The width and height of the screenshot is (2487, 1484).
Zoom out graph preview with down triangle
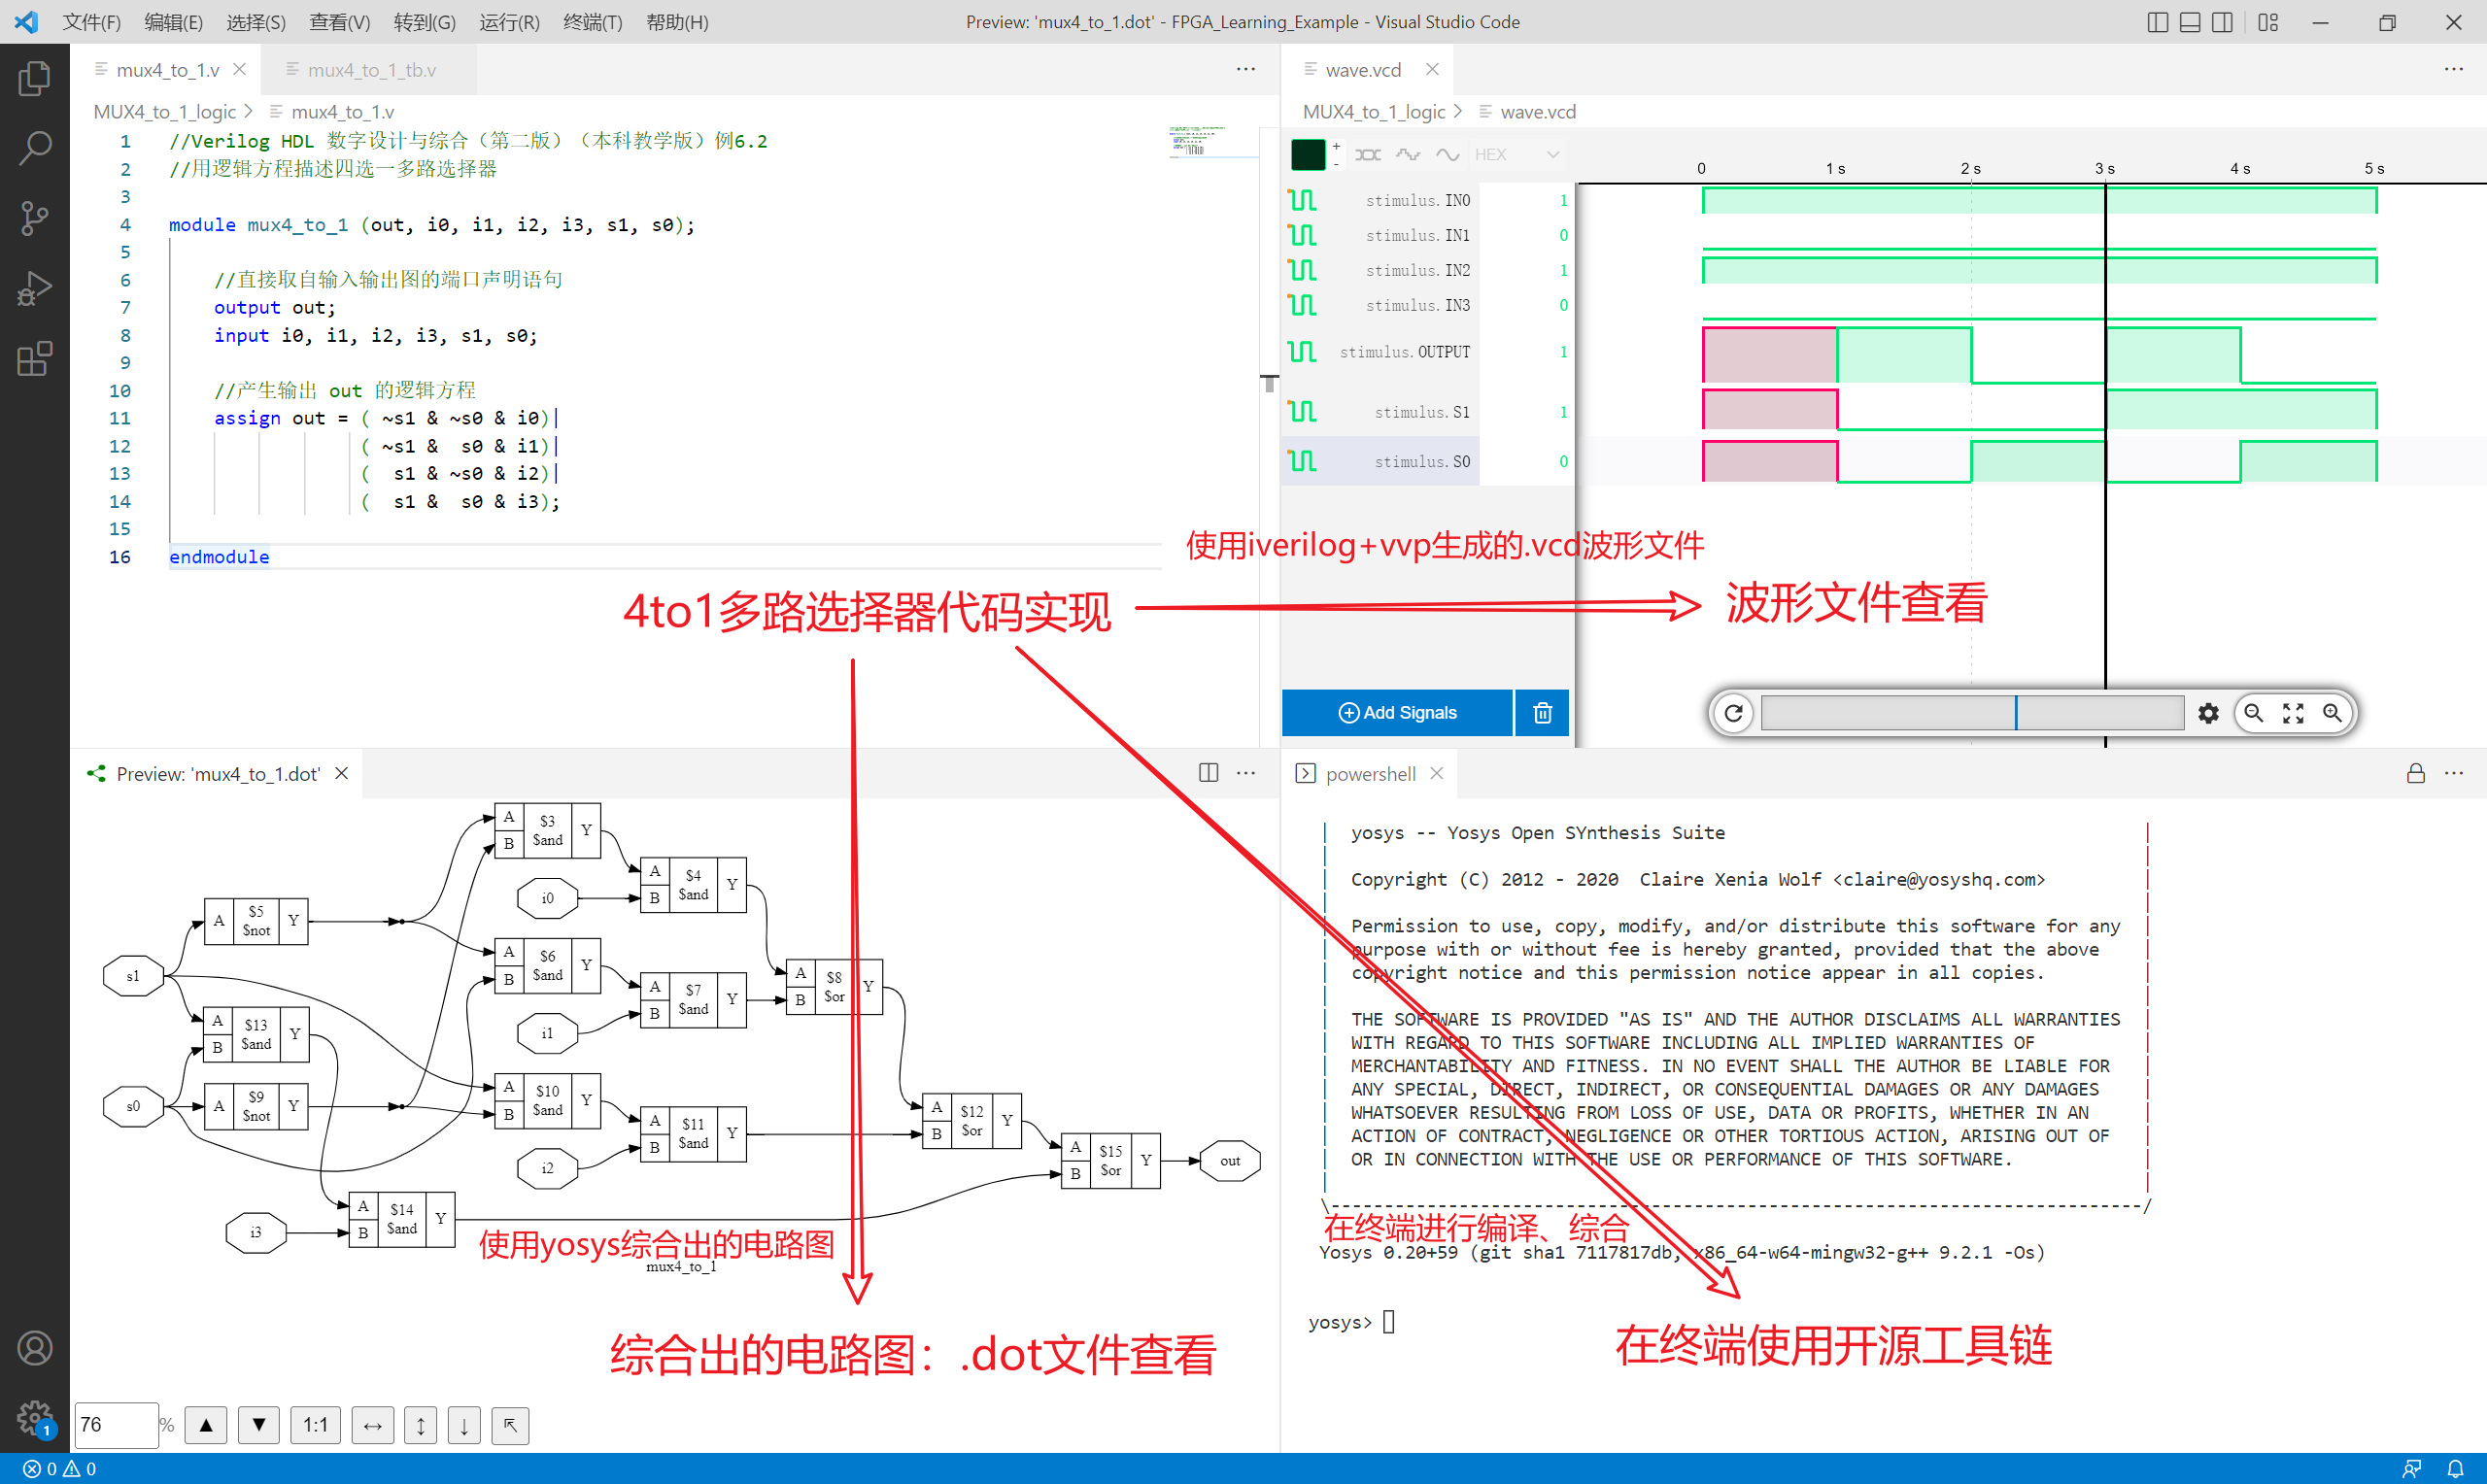259,1425
